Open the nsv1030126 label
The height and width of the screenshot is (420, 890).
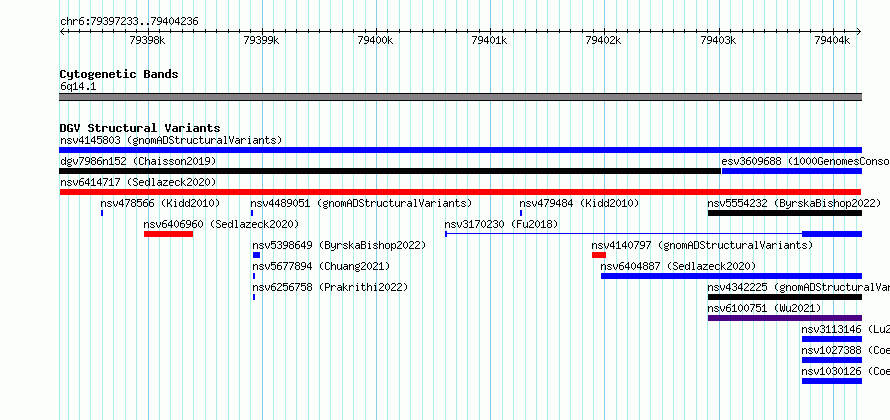846,371
